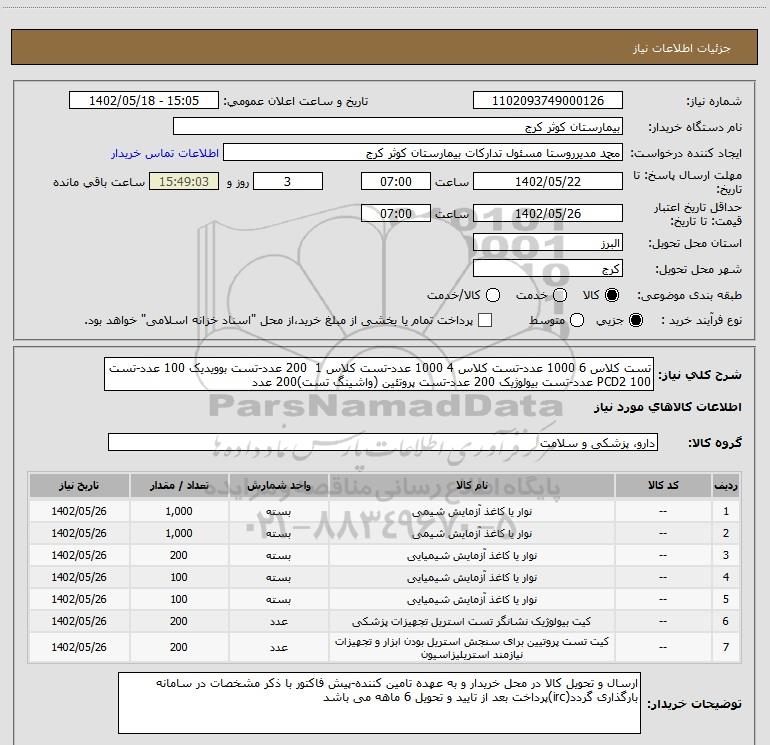Screen dimensions: 770x745
Task: Select the جزیی purchase type radio
Action: [x=635, y=321]
